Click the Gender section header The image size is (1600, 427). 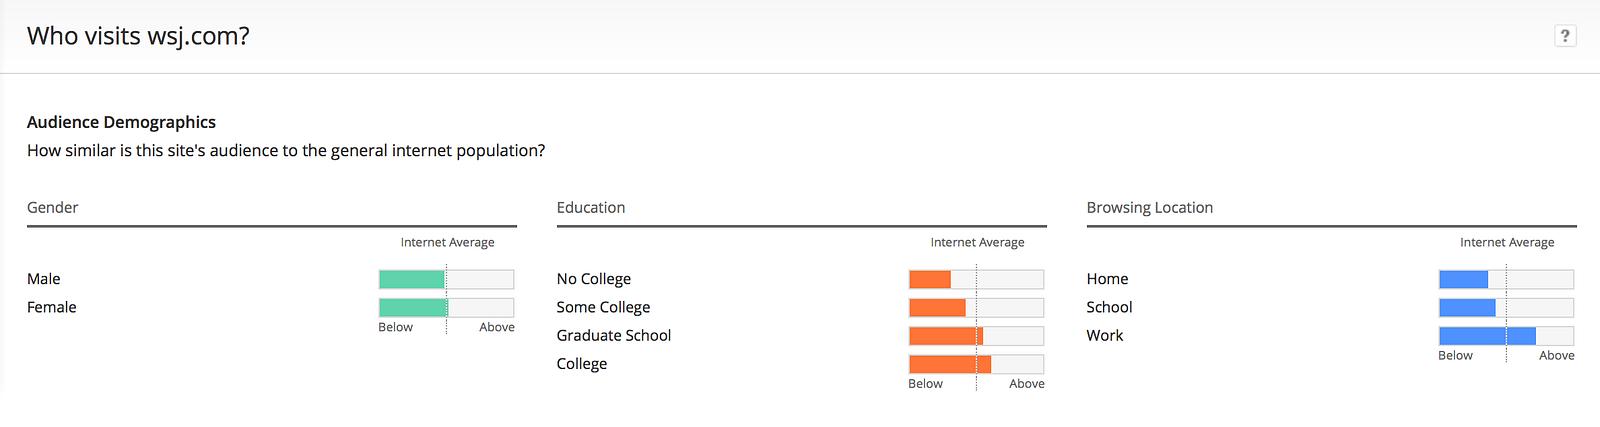coord(53,207)
